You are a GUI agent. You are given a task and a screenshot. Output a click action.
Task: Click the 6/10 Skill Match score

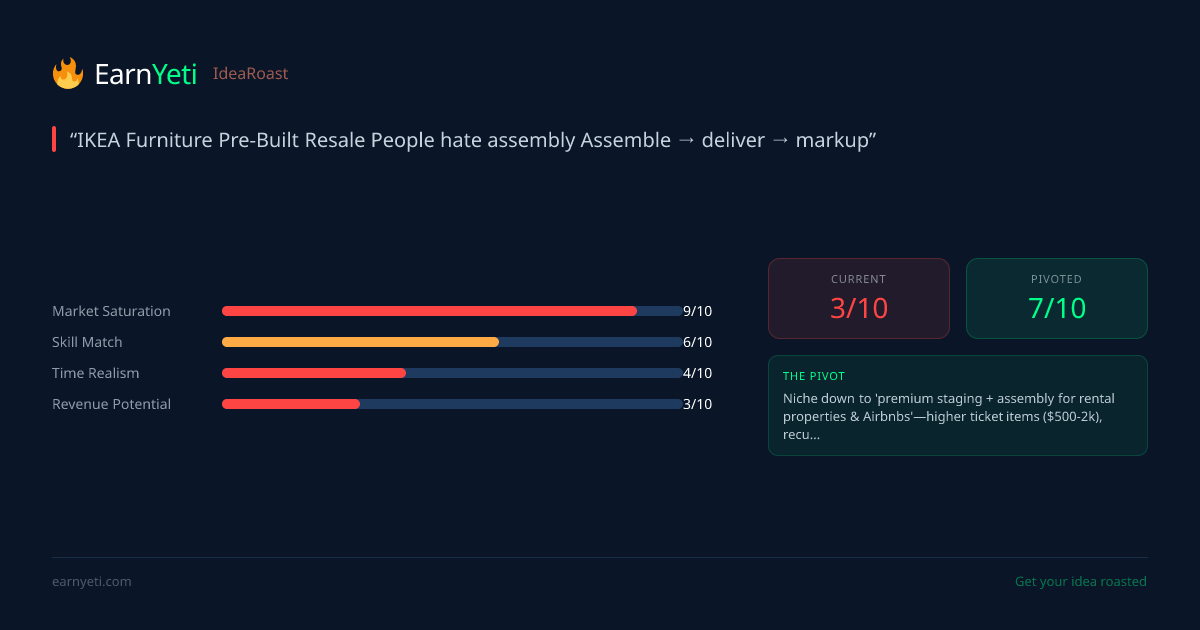tap(697, 342)
